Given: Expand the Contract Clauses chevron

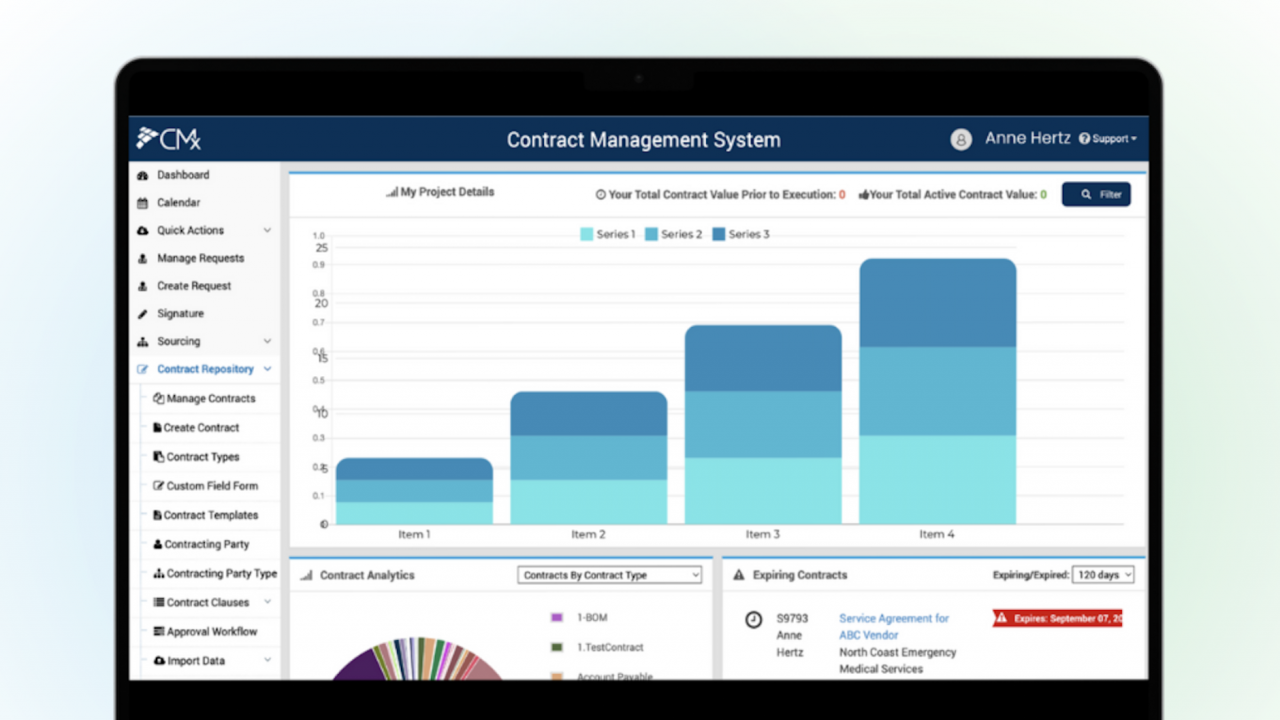Looking at the screenshot, I should 267,602.
